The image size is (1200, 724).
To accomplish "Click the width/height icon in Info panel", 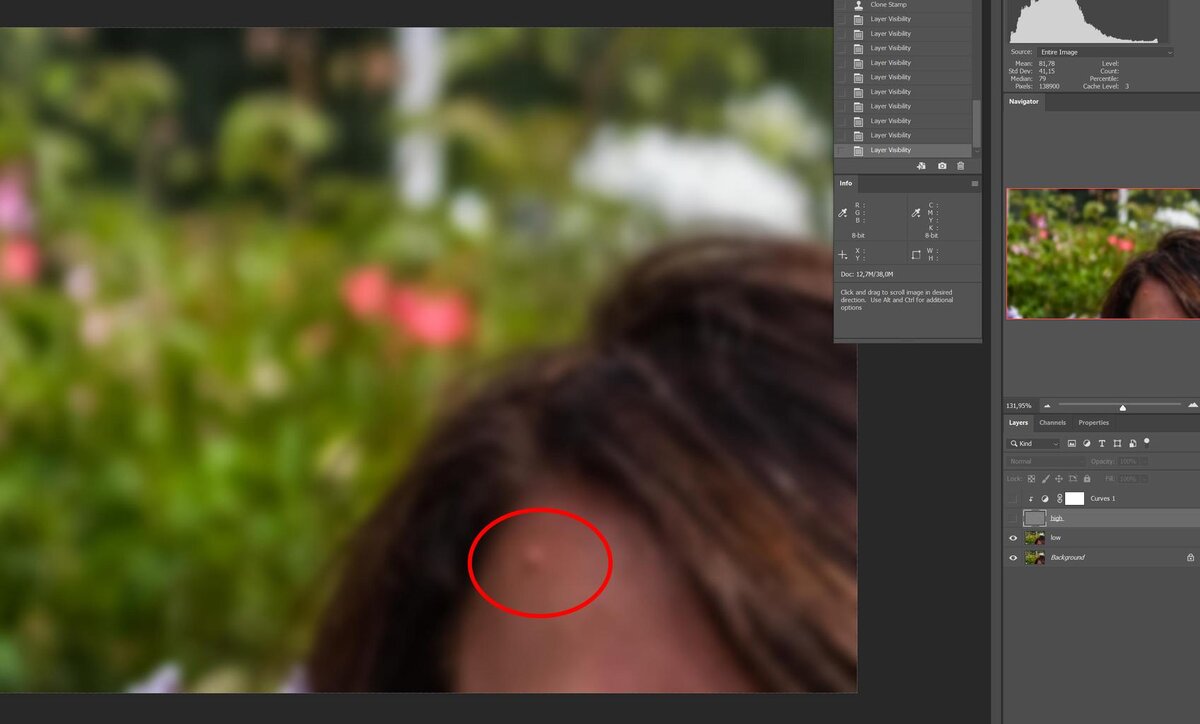I will (916, 255).
